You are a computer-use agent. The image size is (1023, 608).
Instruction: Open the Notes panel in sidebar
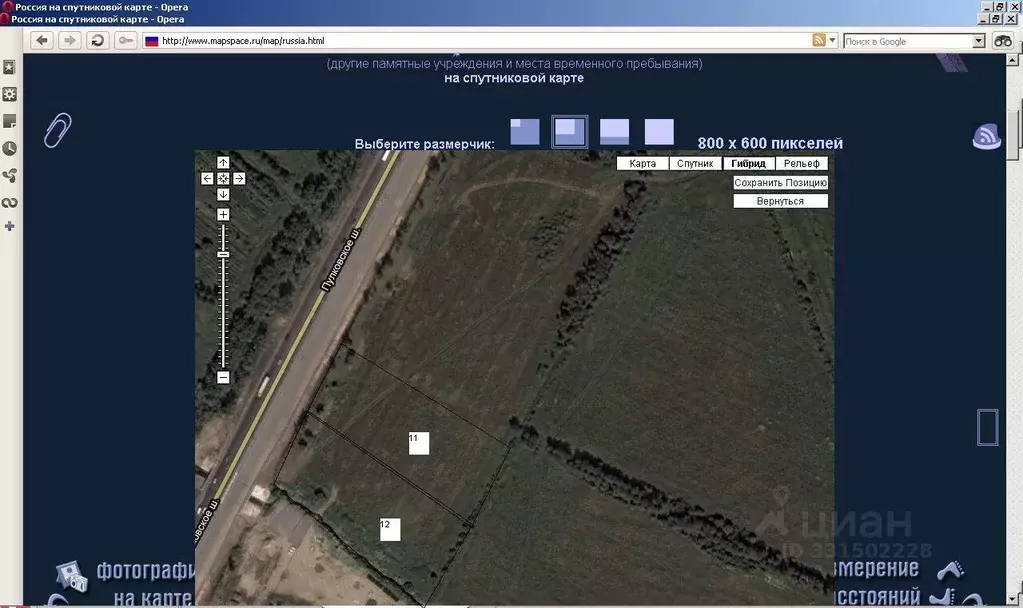pyautogui.click(x=9, y=121)
